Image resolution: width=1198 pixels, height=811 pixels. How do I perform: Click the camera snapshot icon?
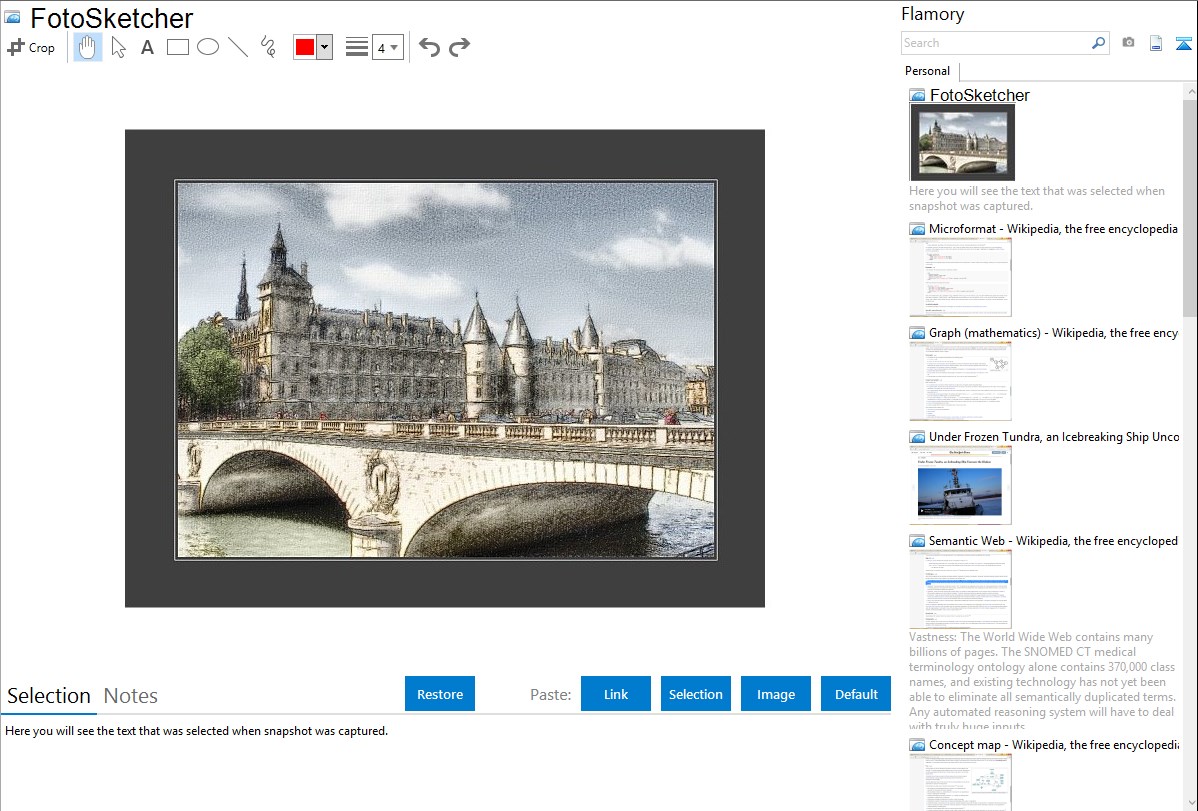tap(1128, 43)
